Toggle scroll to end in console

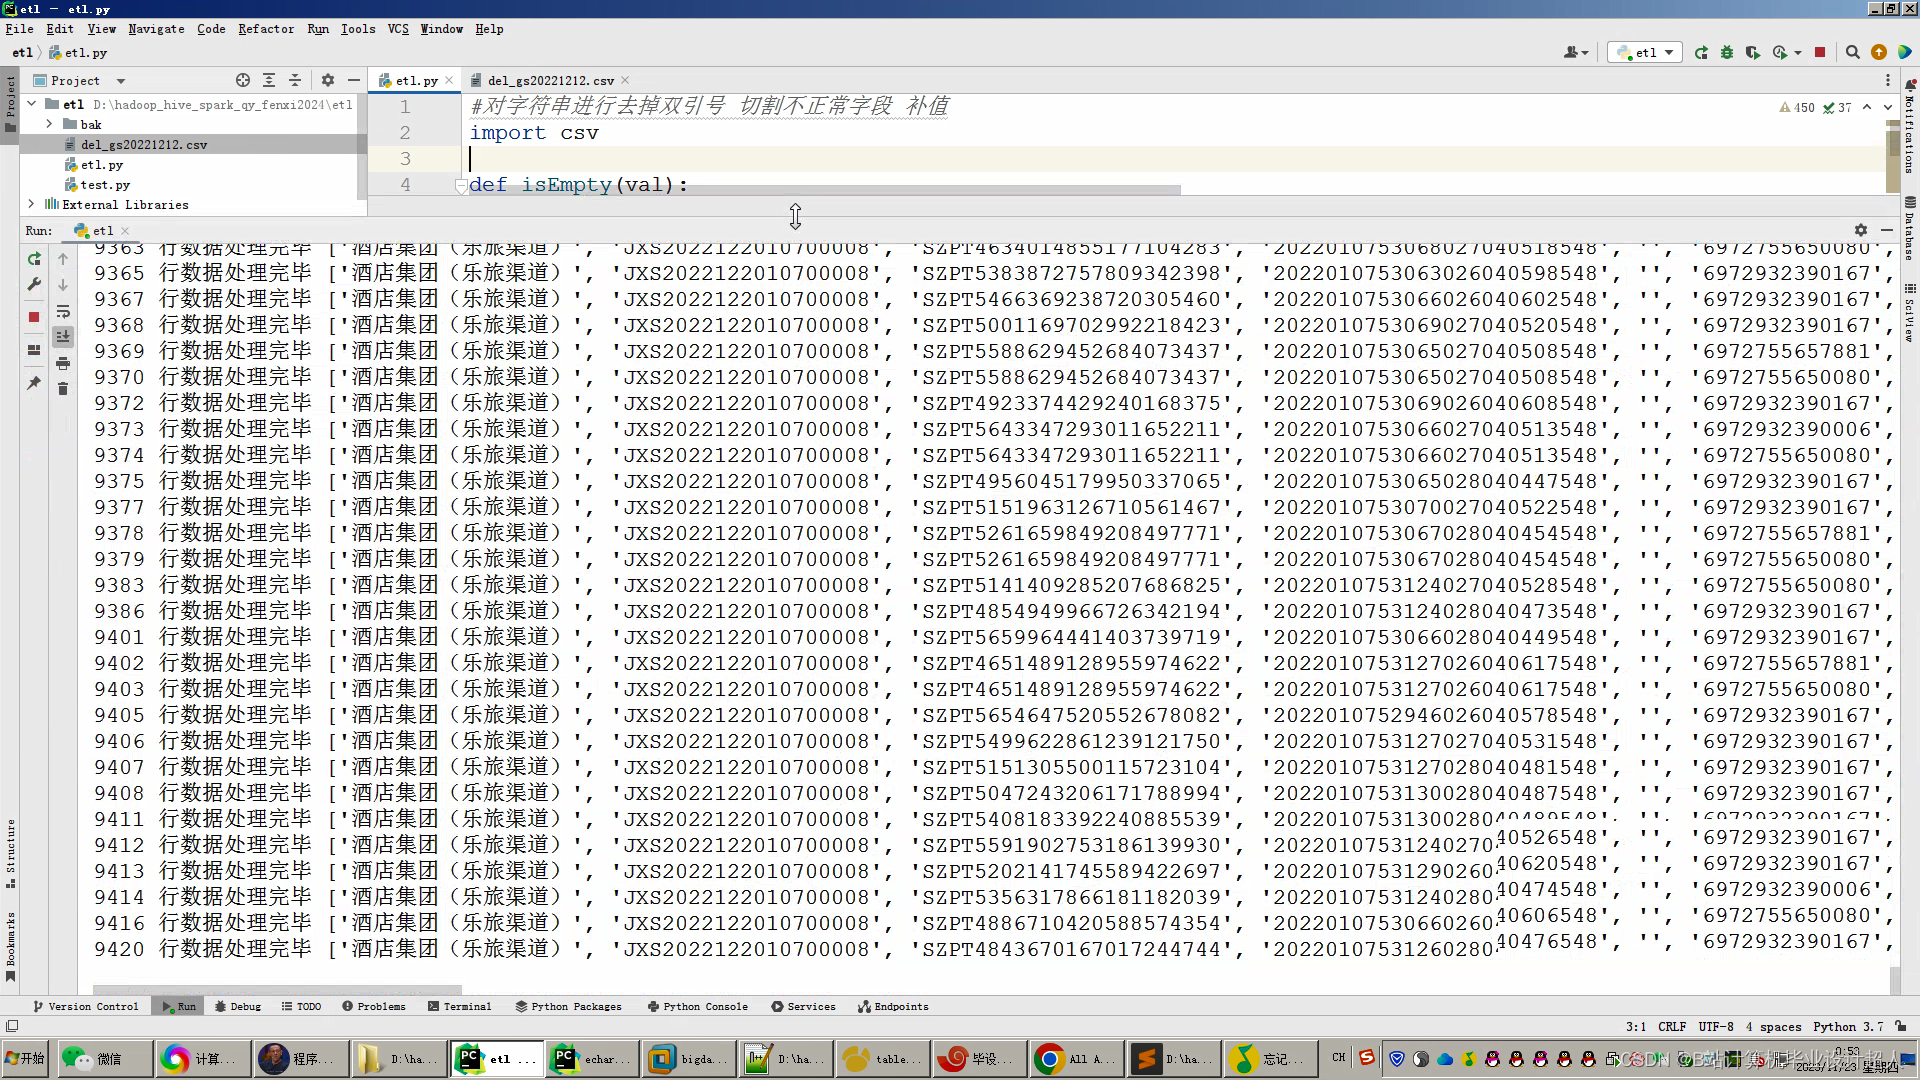[x=63, y=337]
